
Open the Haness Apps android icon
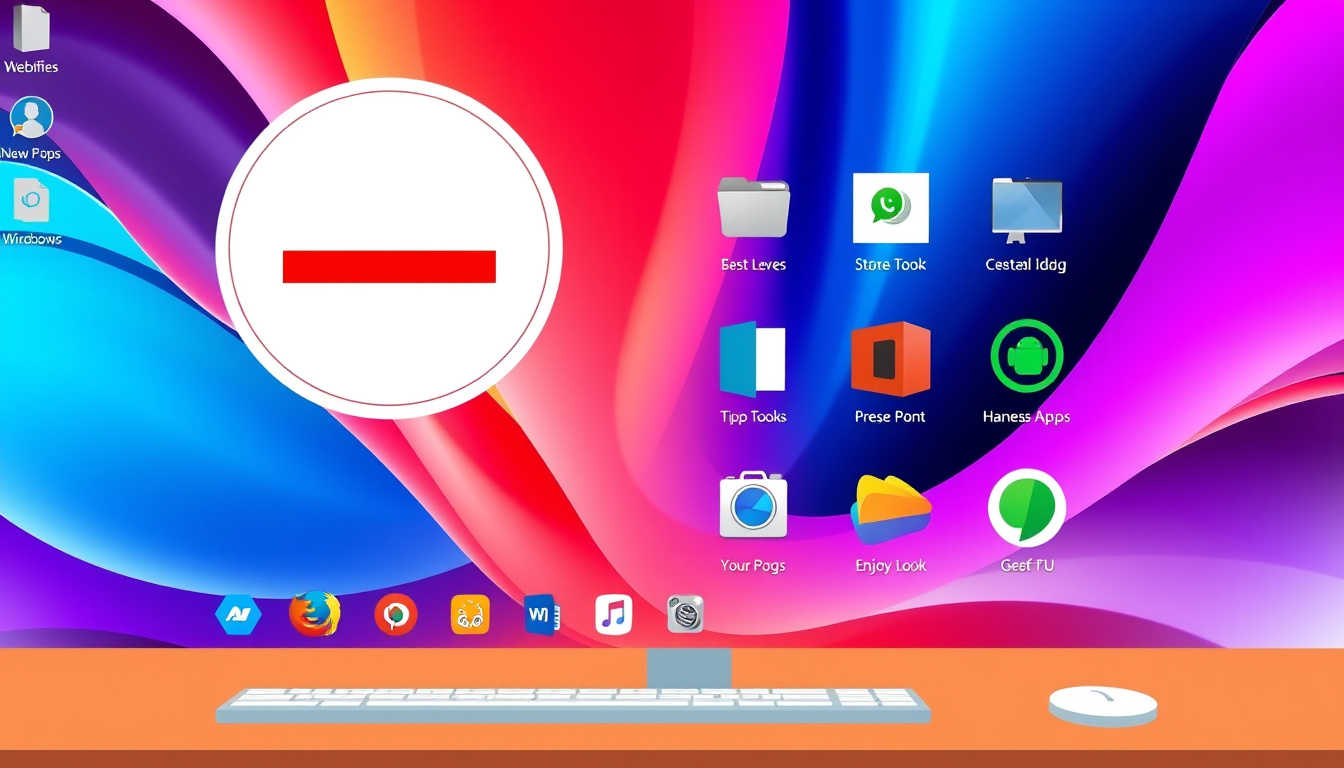pos(1026,356)
